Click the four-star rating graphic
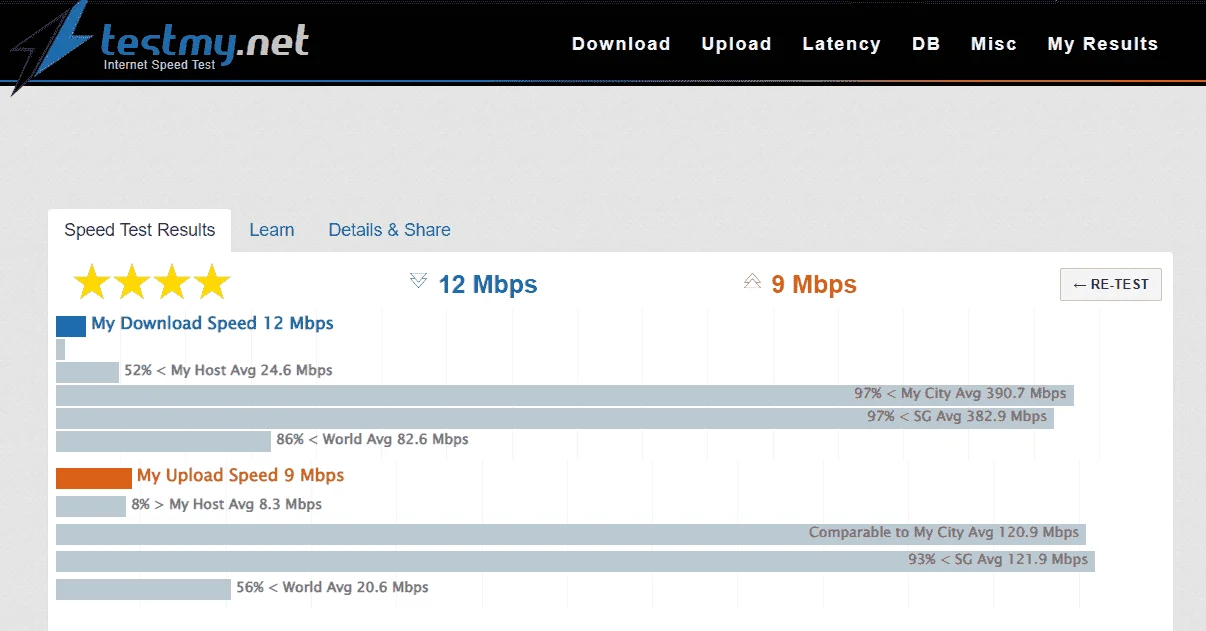 click(152, 283)
